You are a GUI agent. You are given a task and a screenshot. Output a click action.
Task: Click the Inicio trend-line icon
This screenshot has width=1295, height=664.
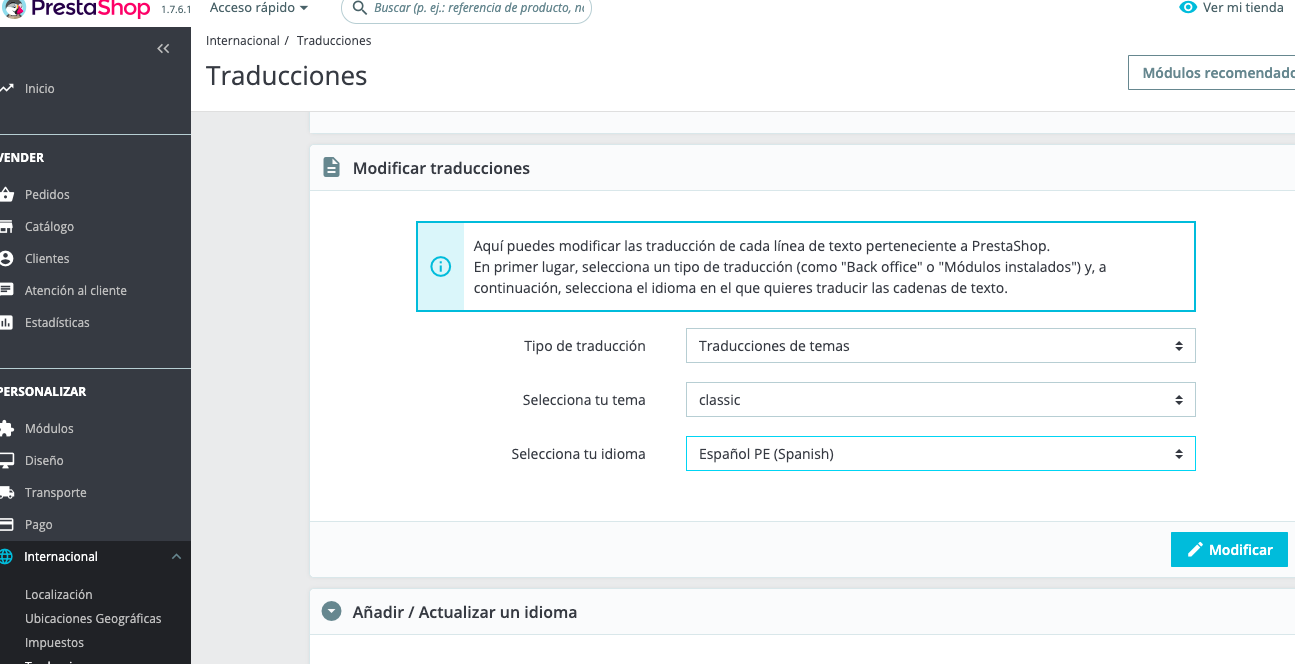pyautogui.click(x=6, y=89)
